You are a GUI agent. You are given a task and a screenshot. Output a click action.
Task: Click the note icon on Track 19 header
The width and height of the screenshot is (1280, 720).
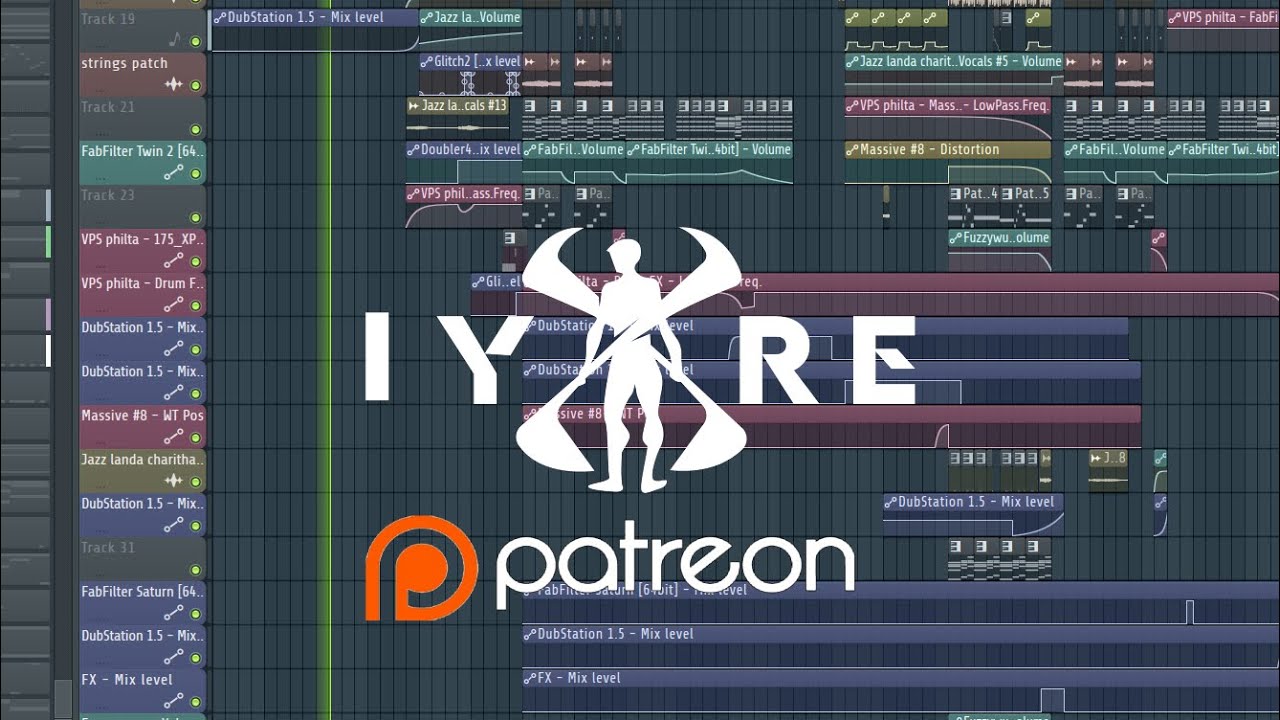click(x=176, y=41)
